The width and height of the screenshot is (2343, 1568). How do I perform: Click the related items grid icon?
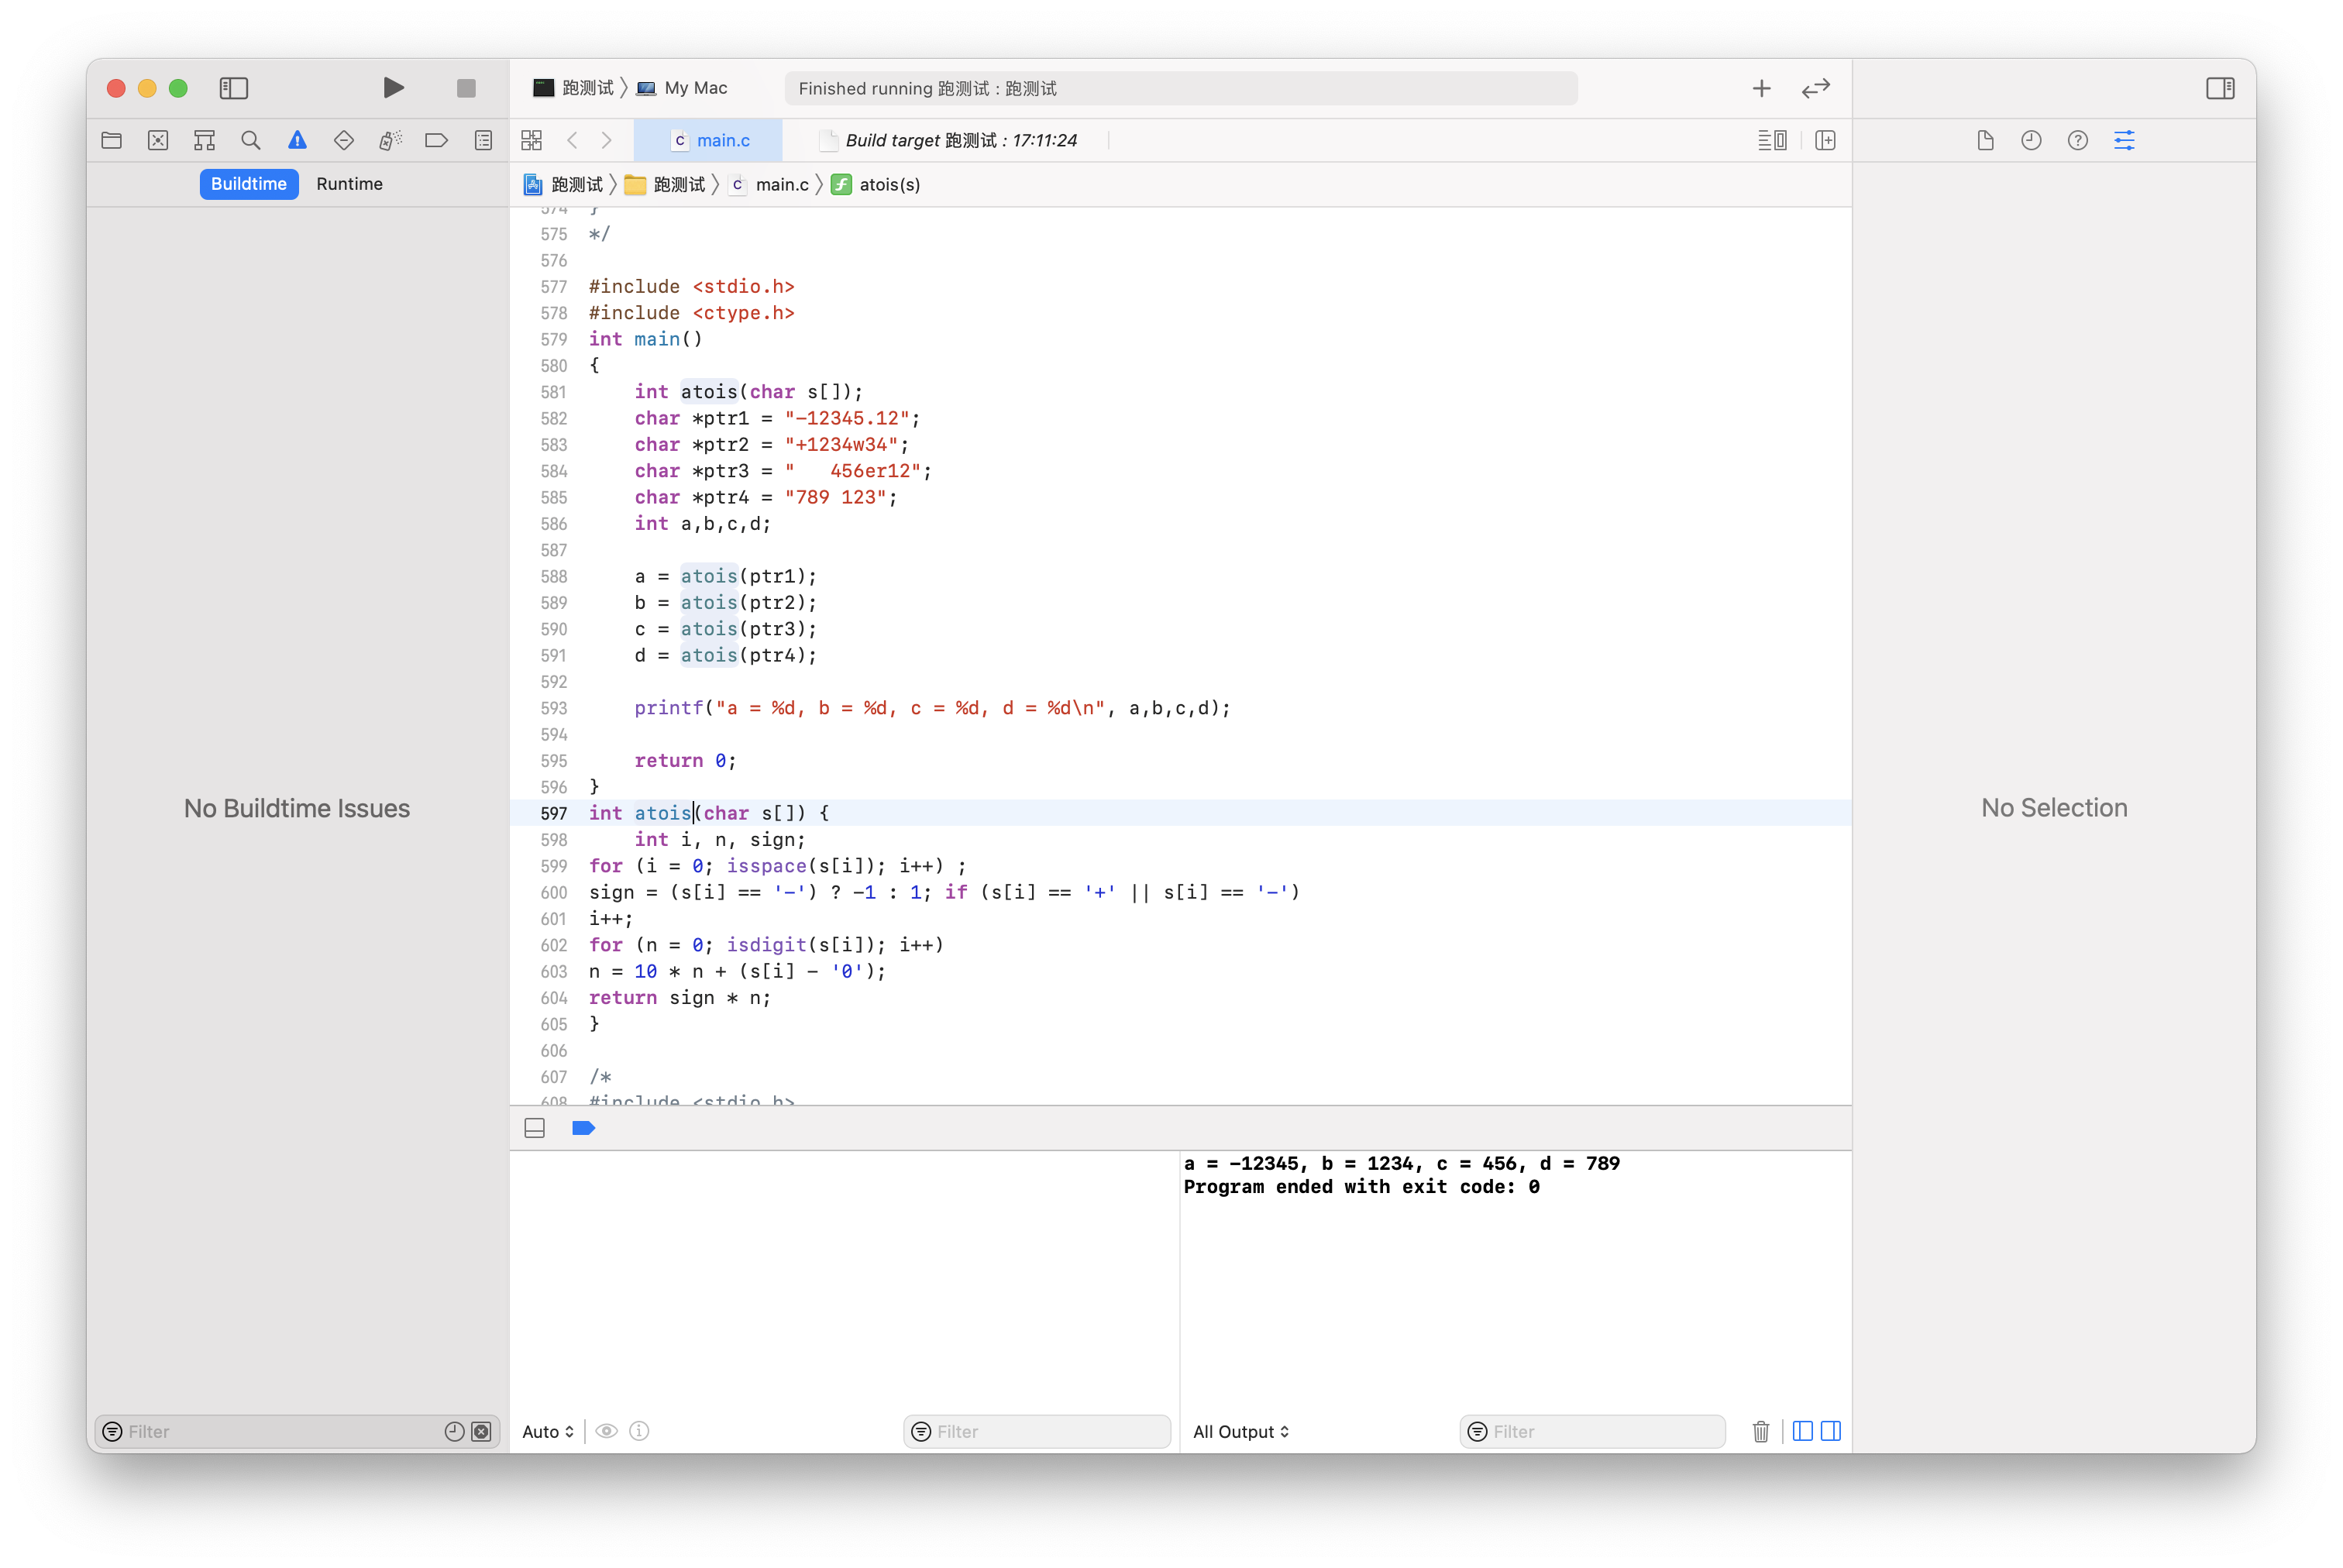click(x=531, y=140)
